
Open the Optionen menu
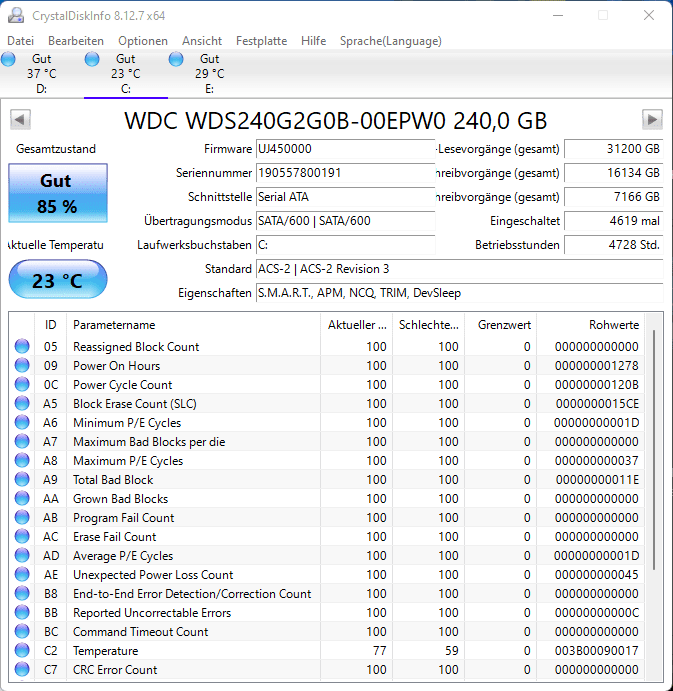143,41
